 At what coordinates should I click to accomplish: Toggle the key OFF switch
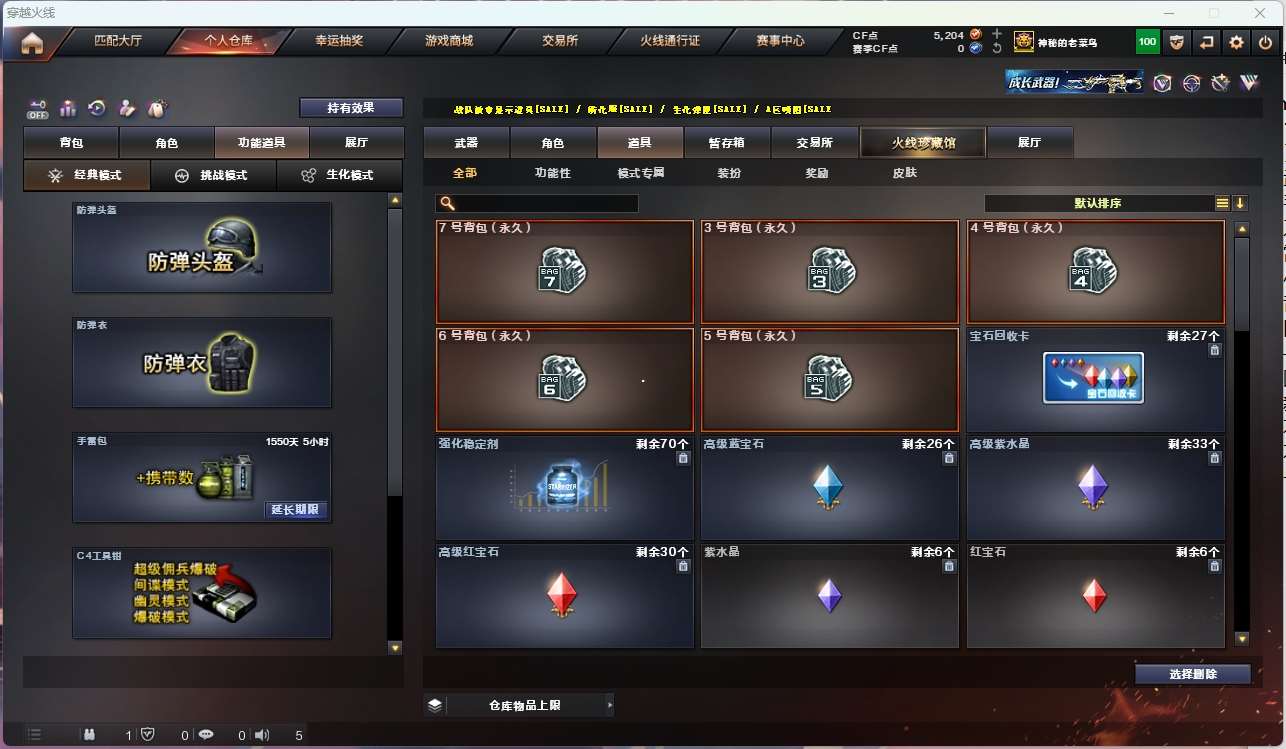pyautogui.click(x=38, y=108)
